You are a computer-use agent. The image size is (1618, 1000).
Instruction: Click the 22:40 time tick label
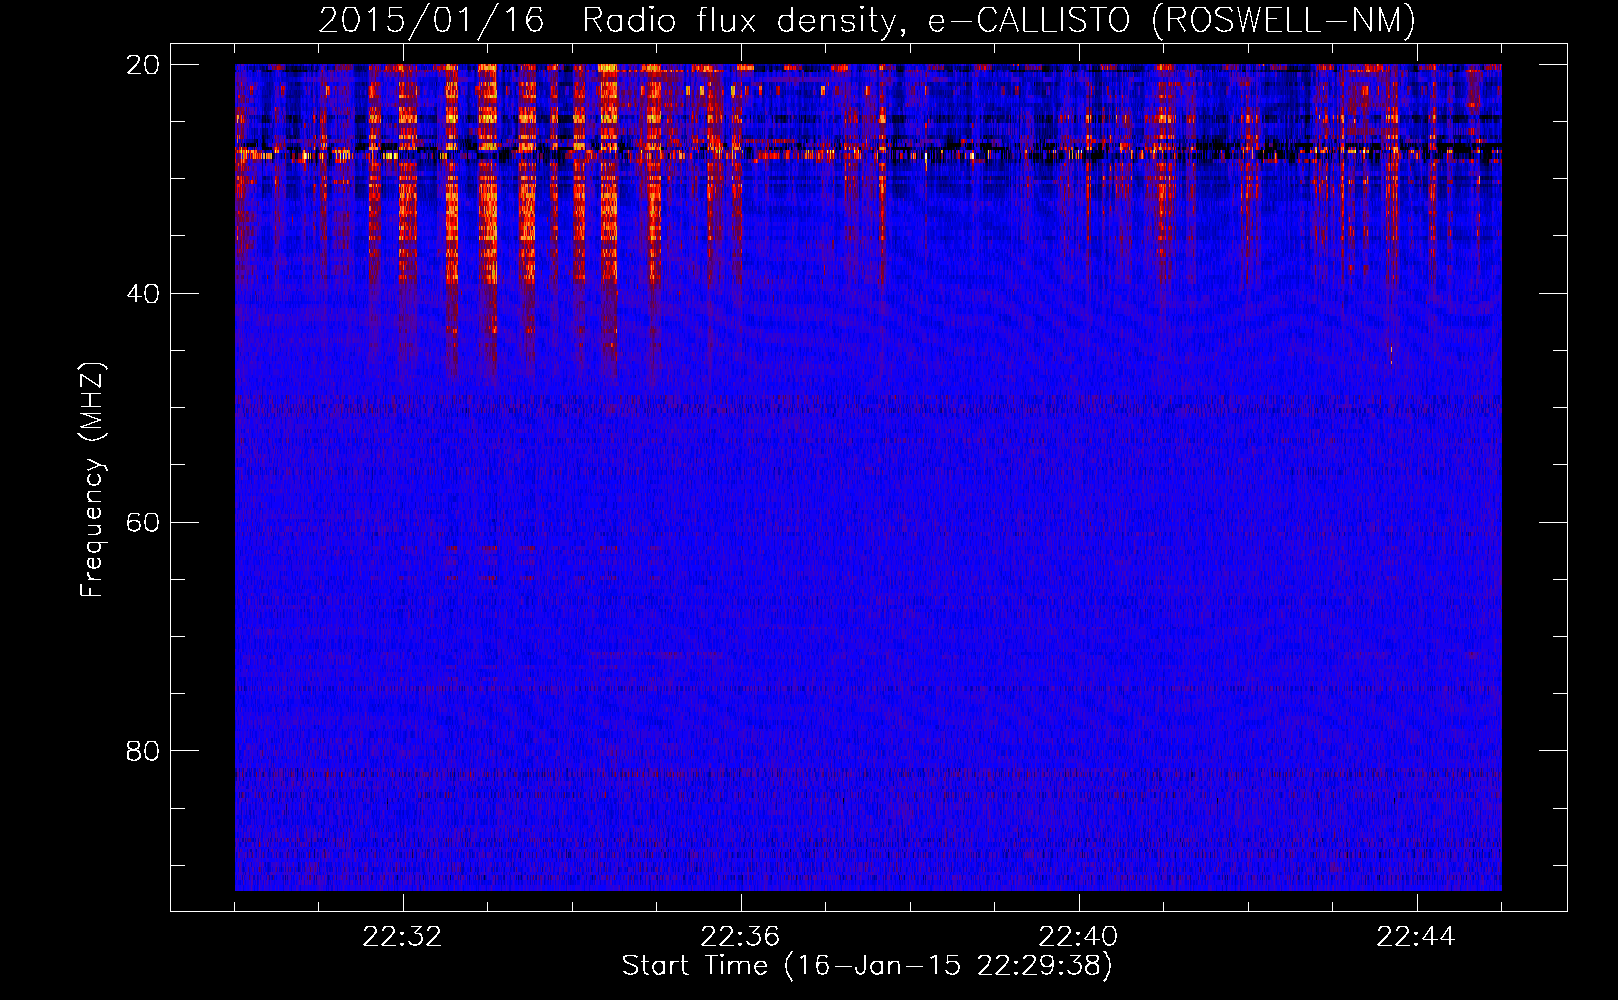coord(1078,937)
